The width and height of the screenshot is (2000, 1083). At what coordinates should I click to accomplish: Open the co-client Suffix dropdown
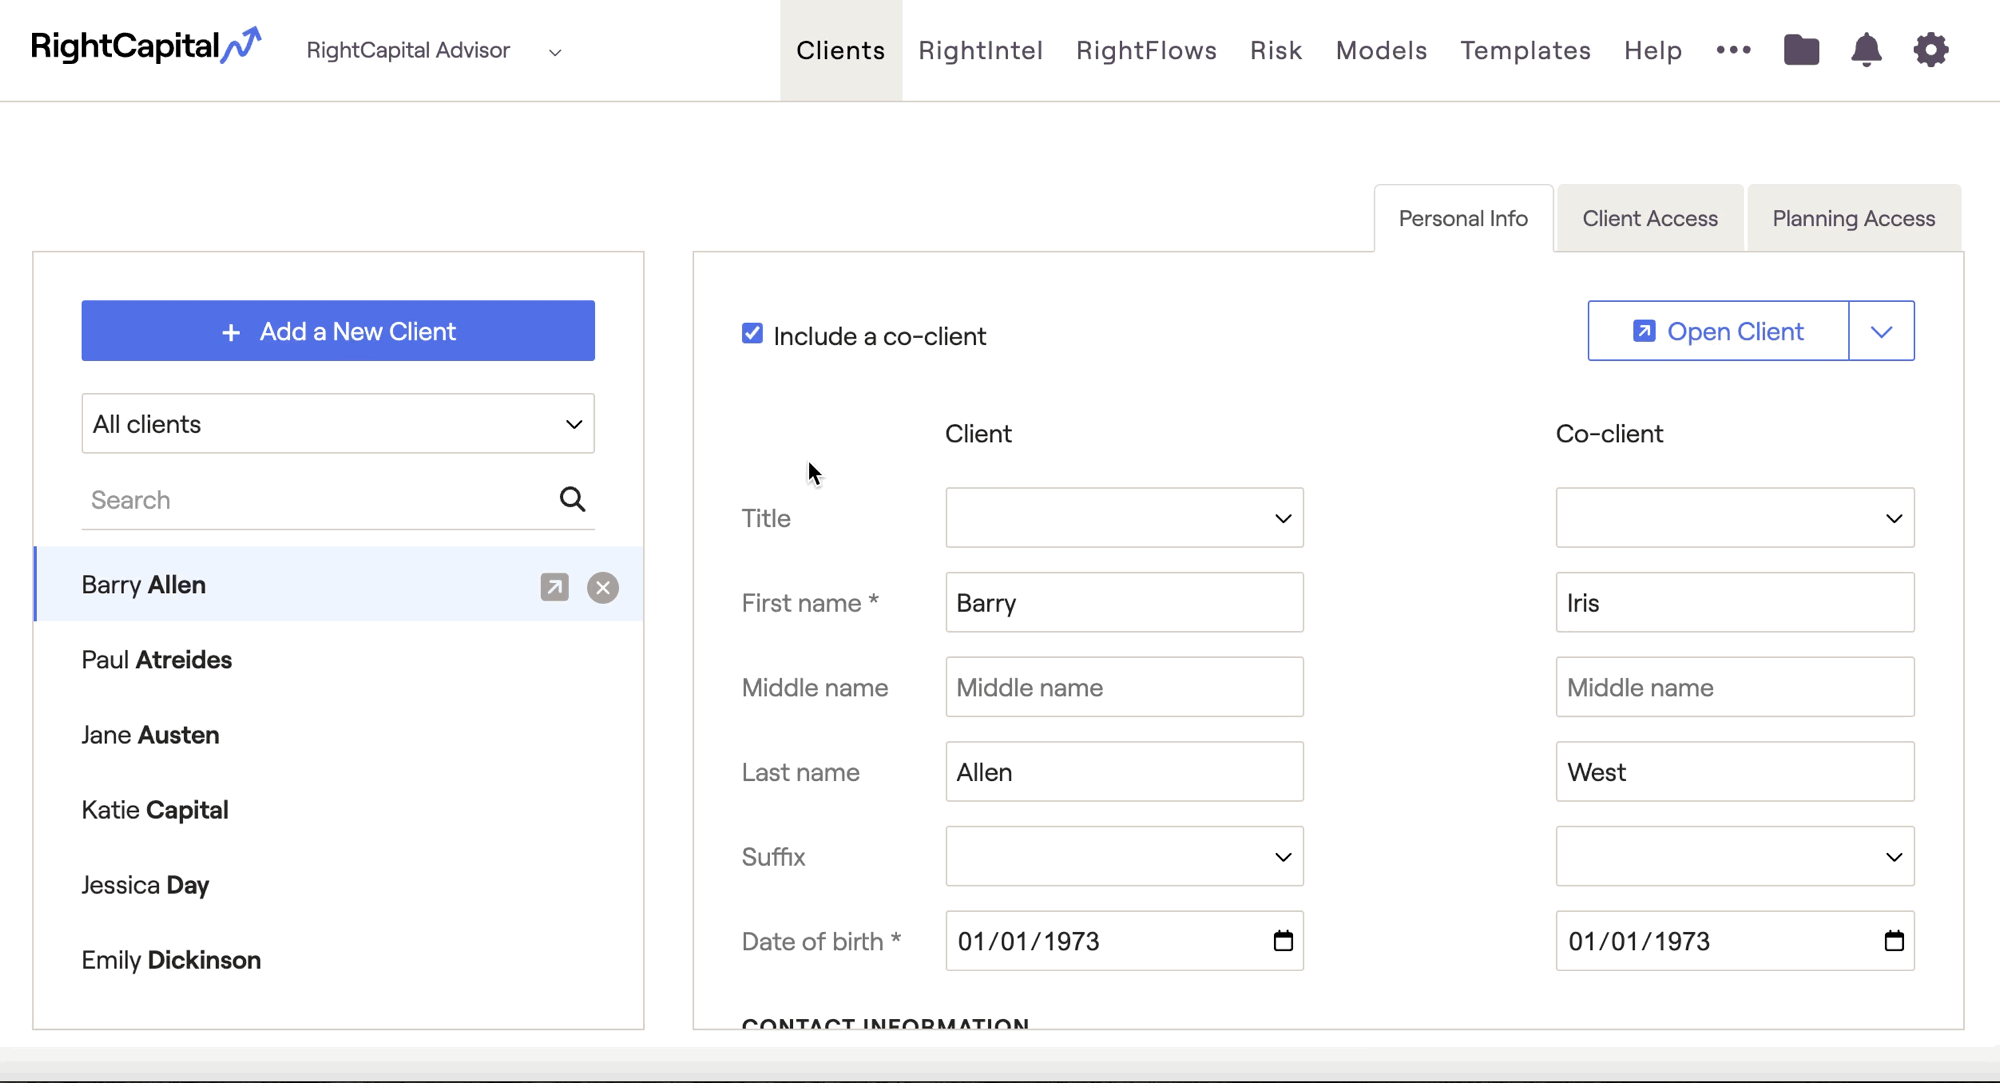coord(1735,856)
